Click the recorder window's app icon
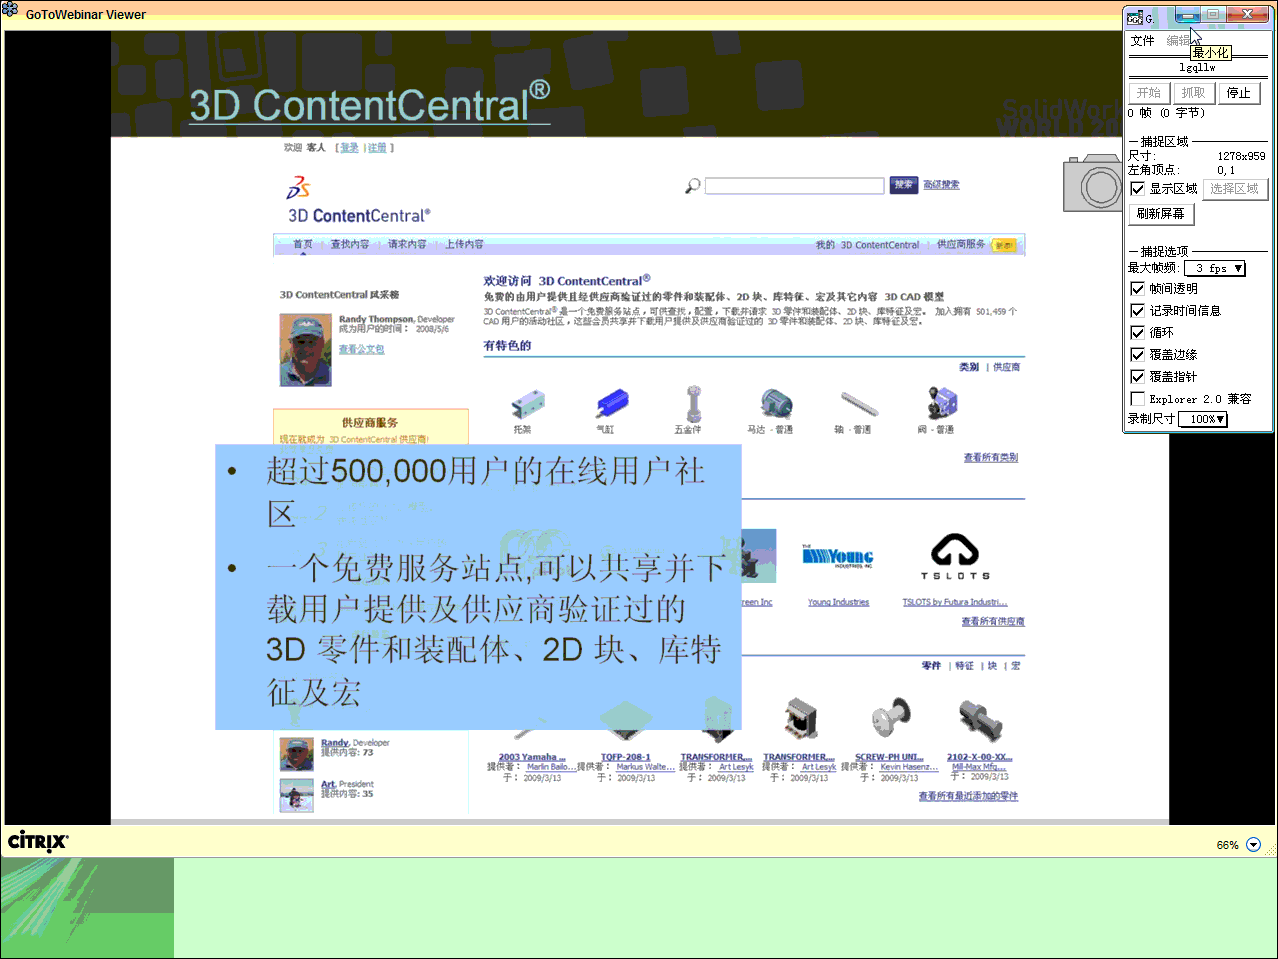Image resolution: width=1278 pixels, height=959 pixels. (x=1135, y=17)
